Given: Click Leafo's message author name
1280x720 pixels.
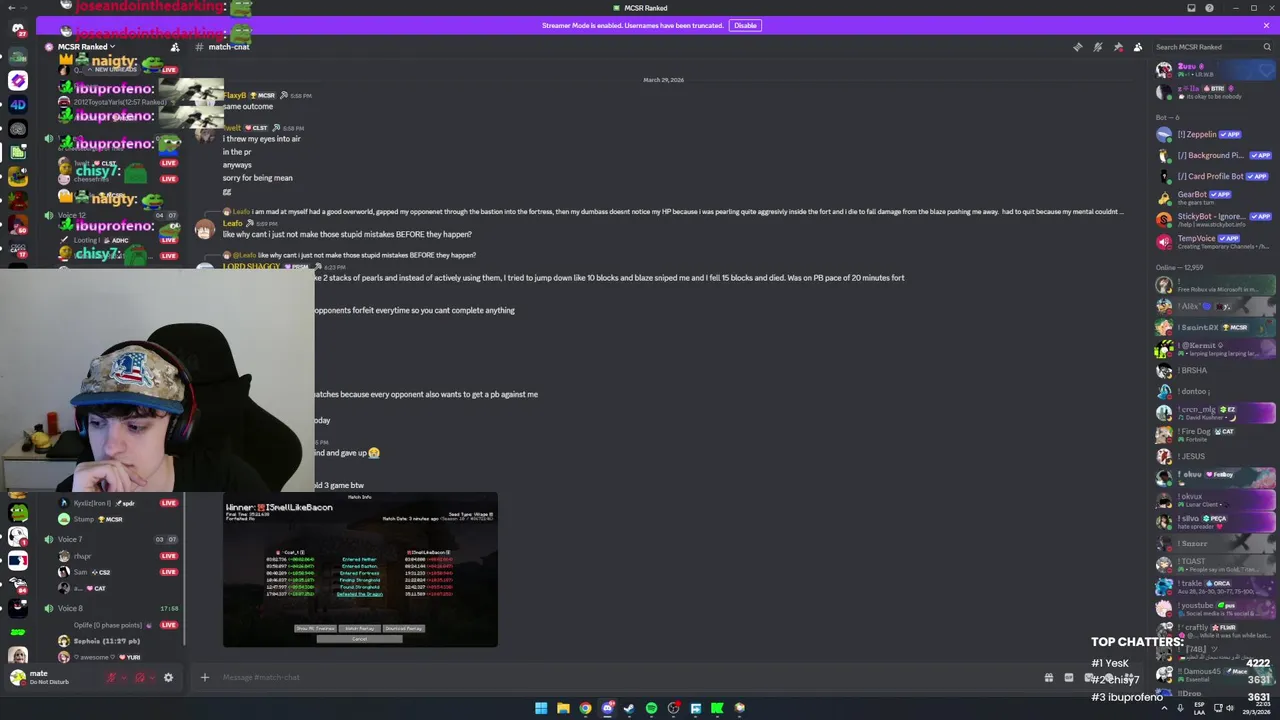Looking at the screenshot, I should [233, 223].
